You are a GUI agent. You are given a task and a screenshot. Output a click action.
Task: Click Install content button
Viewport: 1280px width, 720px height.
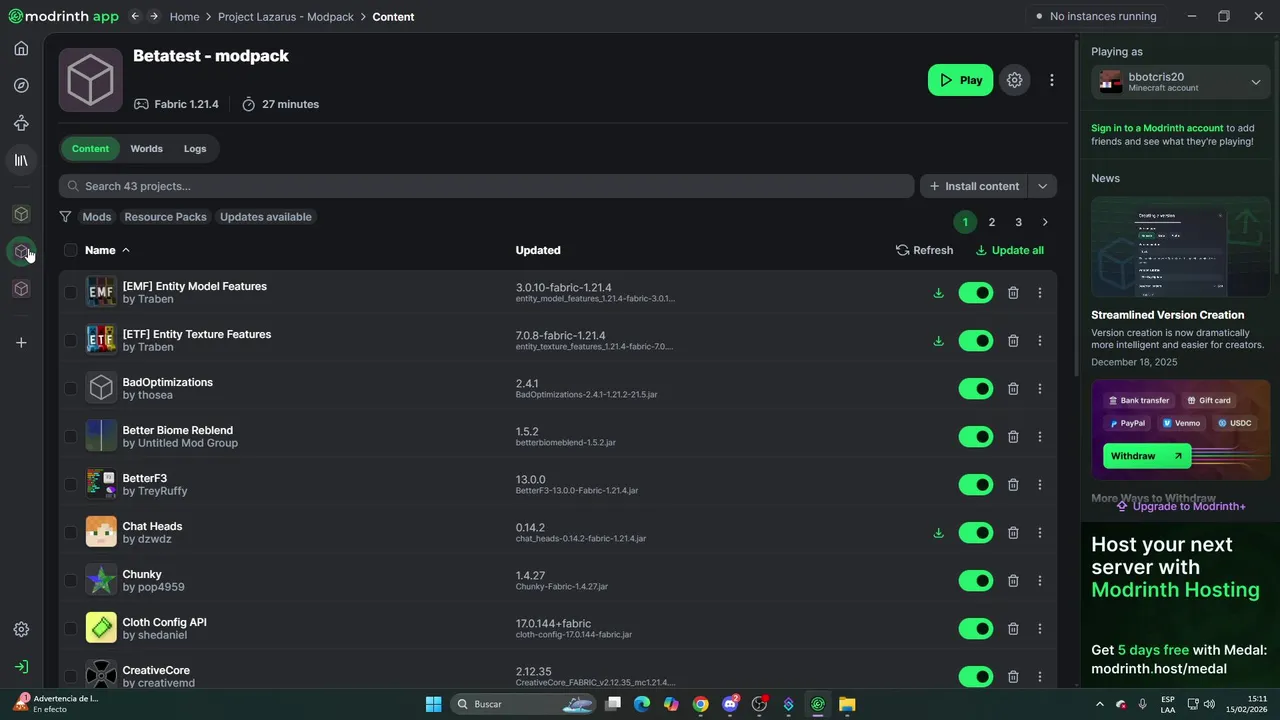pyautogui.click(x=974, y=186)
